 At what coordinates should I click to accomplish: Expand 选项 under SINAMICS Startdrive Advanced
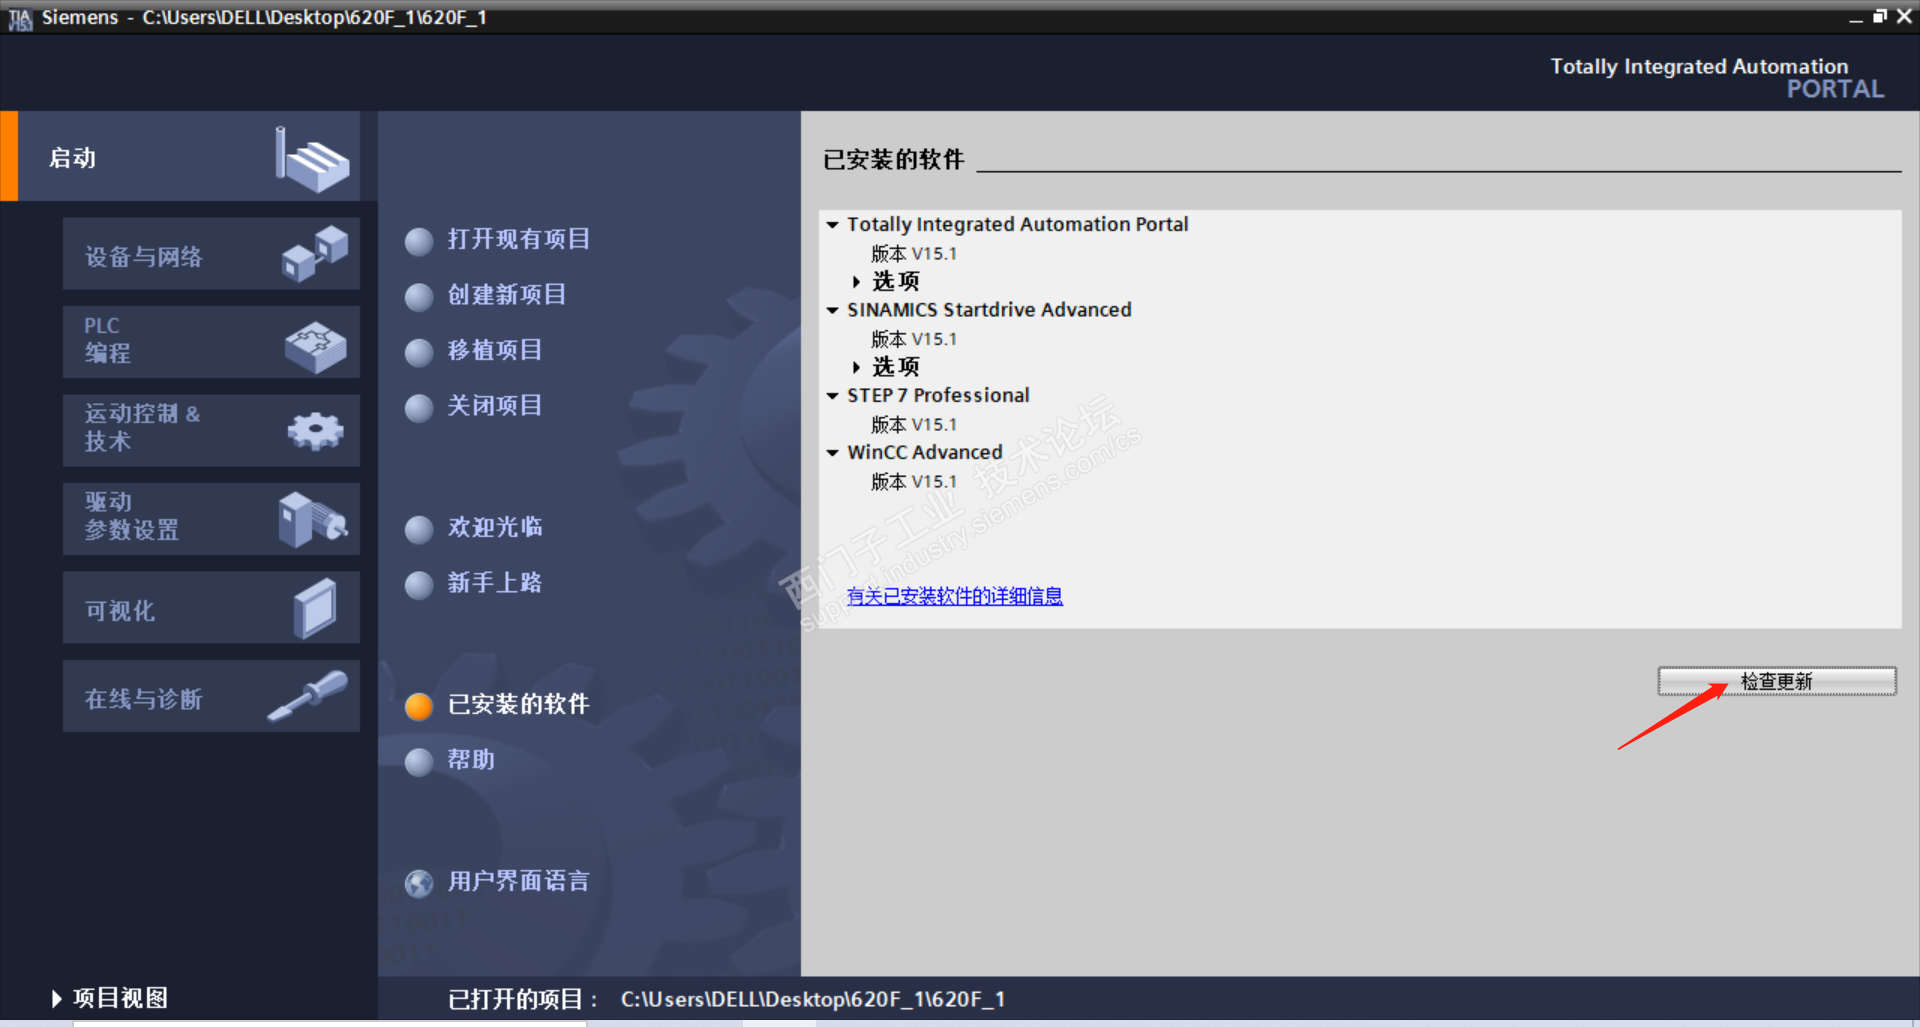click(856, 367)
